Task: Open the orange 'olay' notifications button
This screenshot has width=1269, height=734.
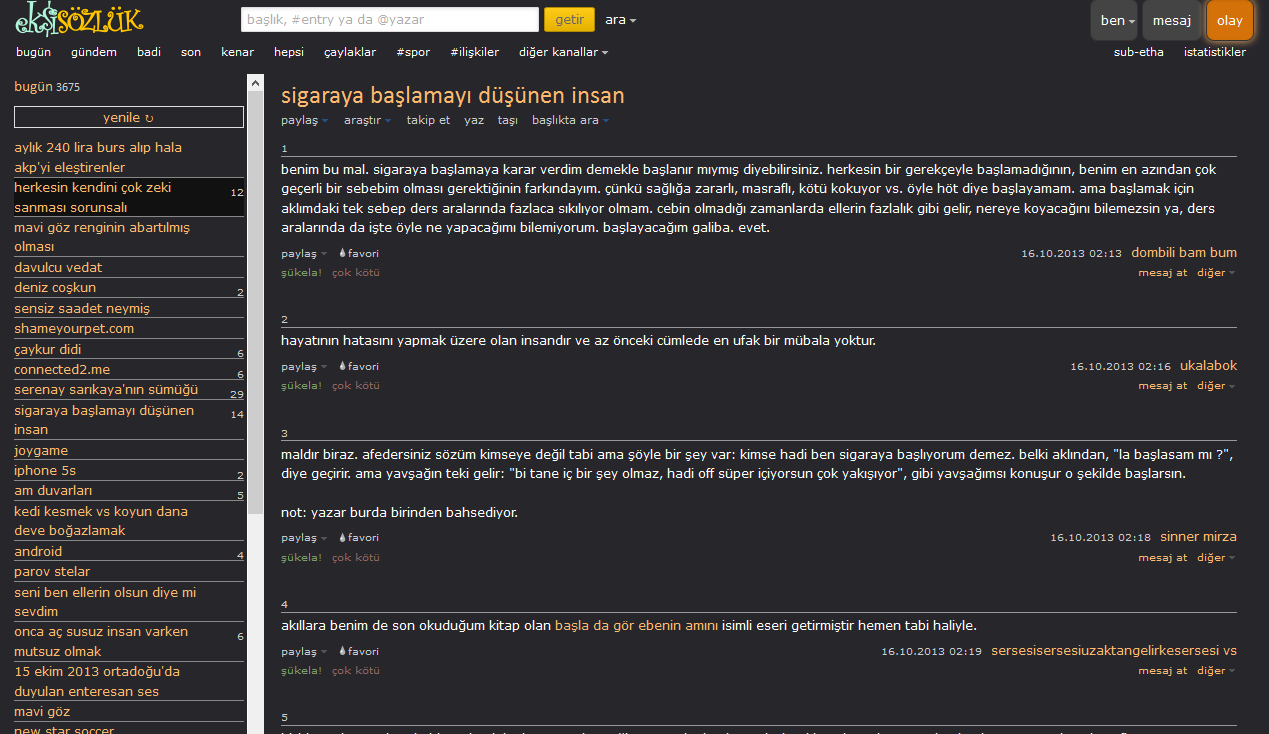Action: [1229, 20]
